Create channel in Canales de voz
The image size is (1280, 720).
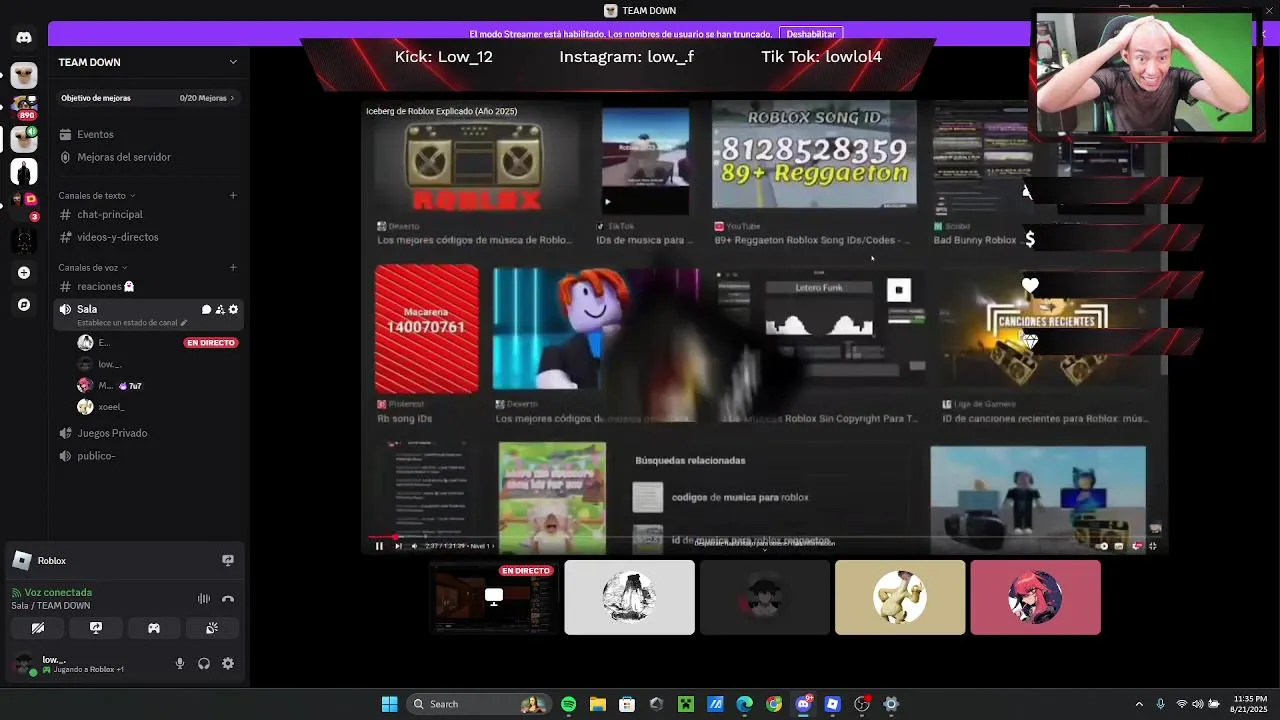233,268
